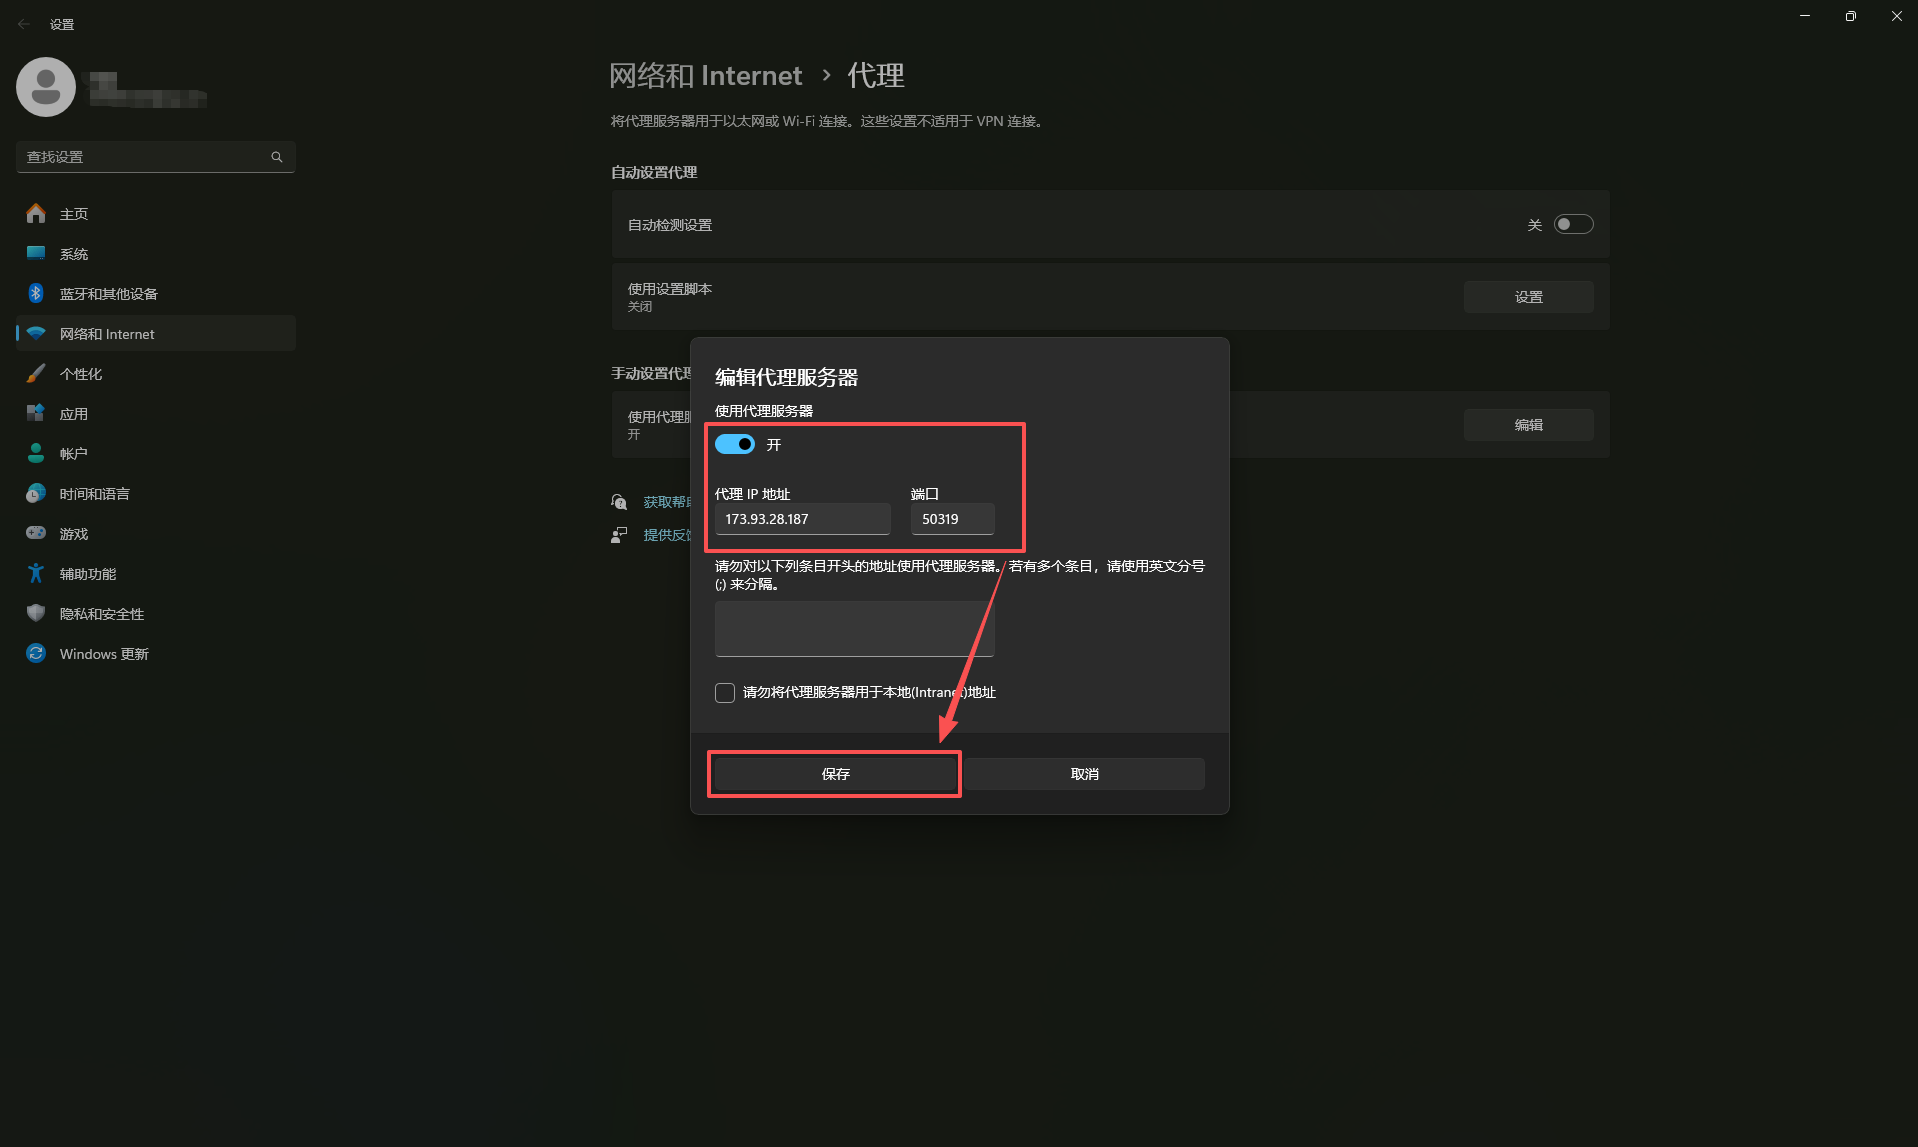This screenshot has height=1147, width=1918.
Task: Turn off the 使用代理服务器 toggle
Action: [735, 445]
